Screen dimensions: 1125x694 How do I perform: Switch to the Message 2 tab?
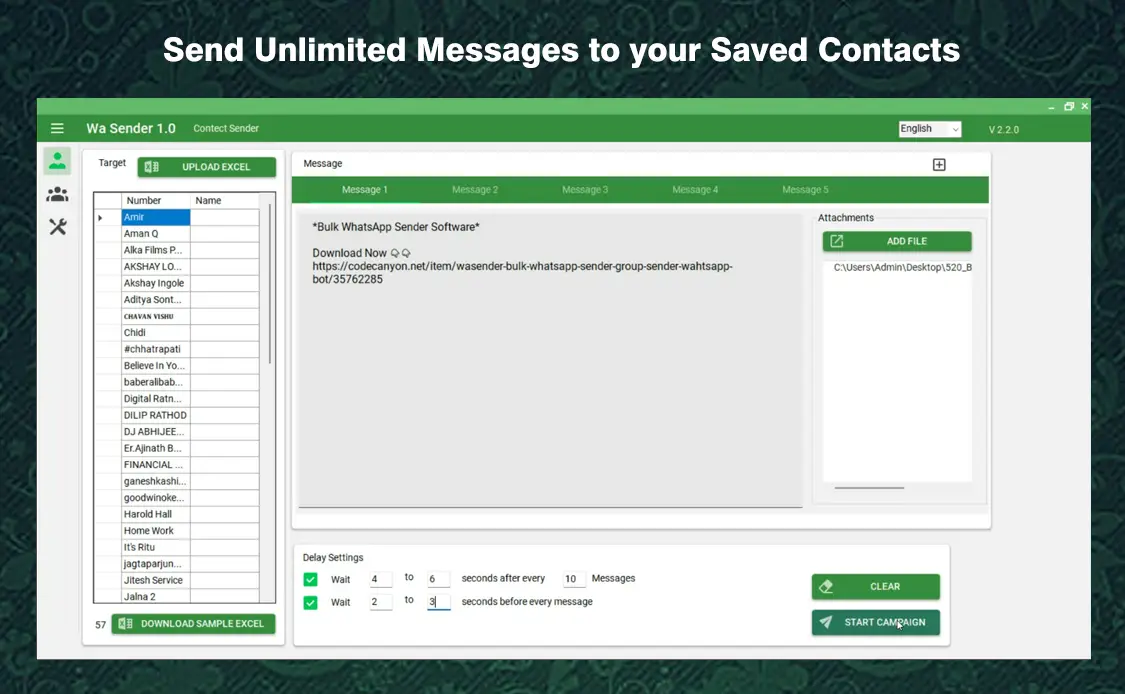coord(474,190)
